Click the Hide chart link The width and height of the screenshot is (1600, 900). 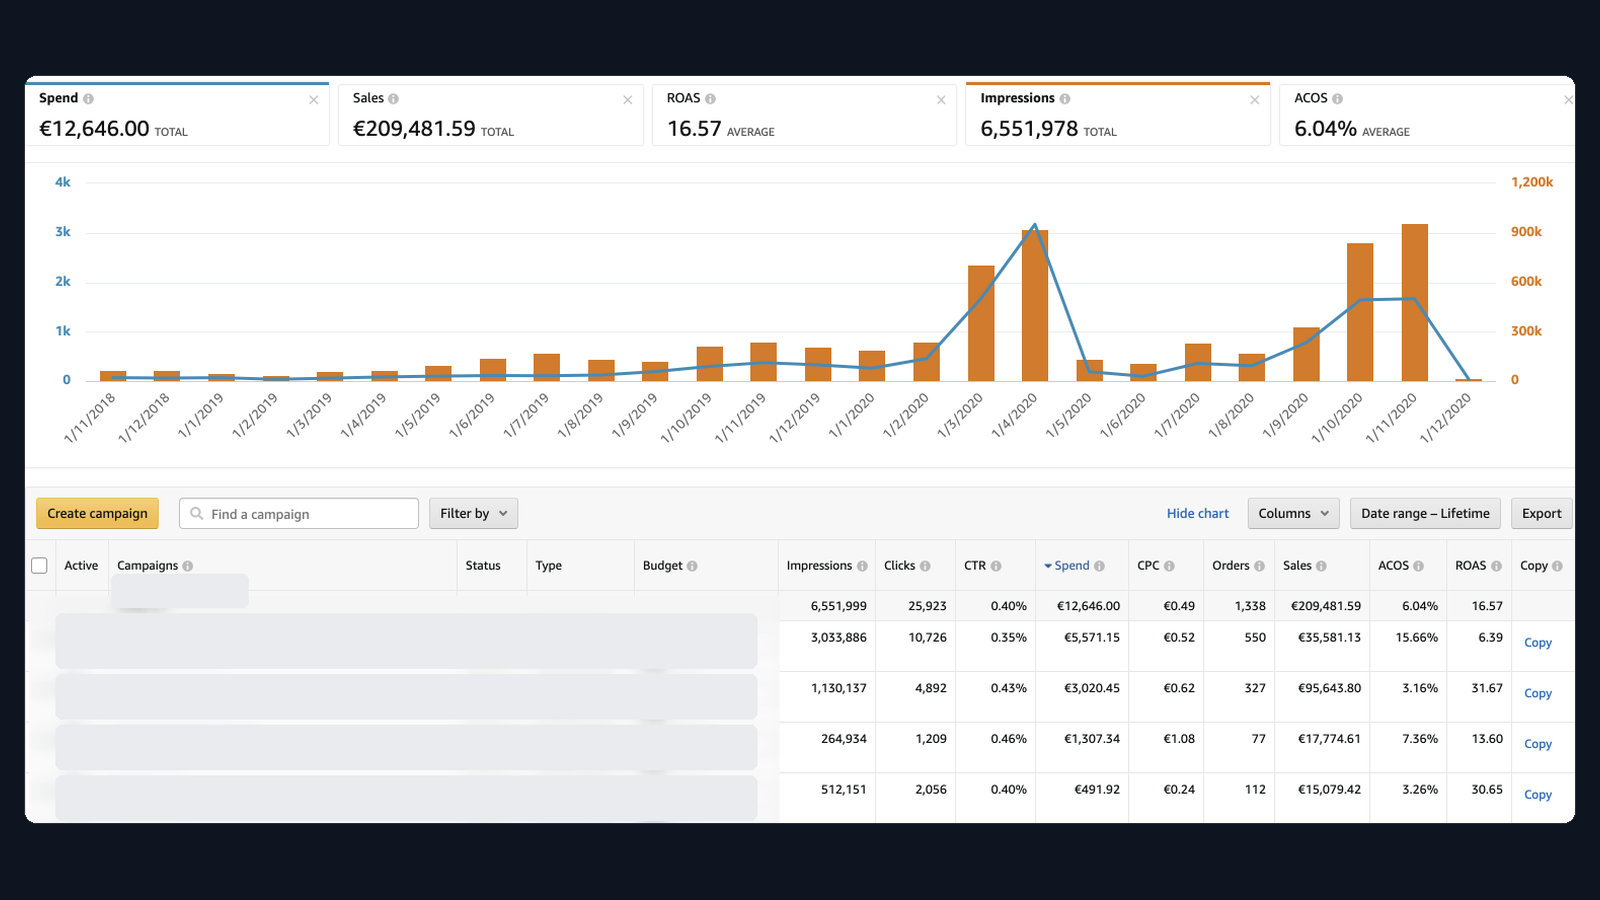[x=1197, y=513]
